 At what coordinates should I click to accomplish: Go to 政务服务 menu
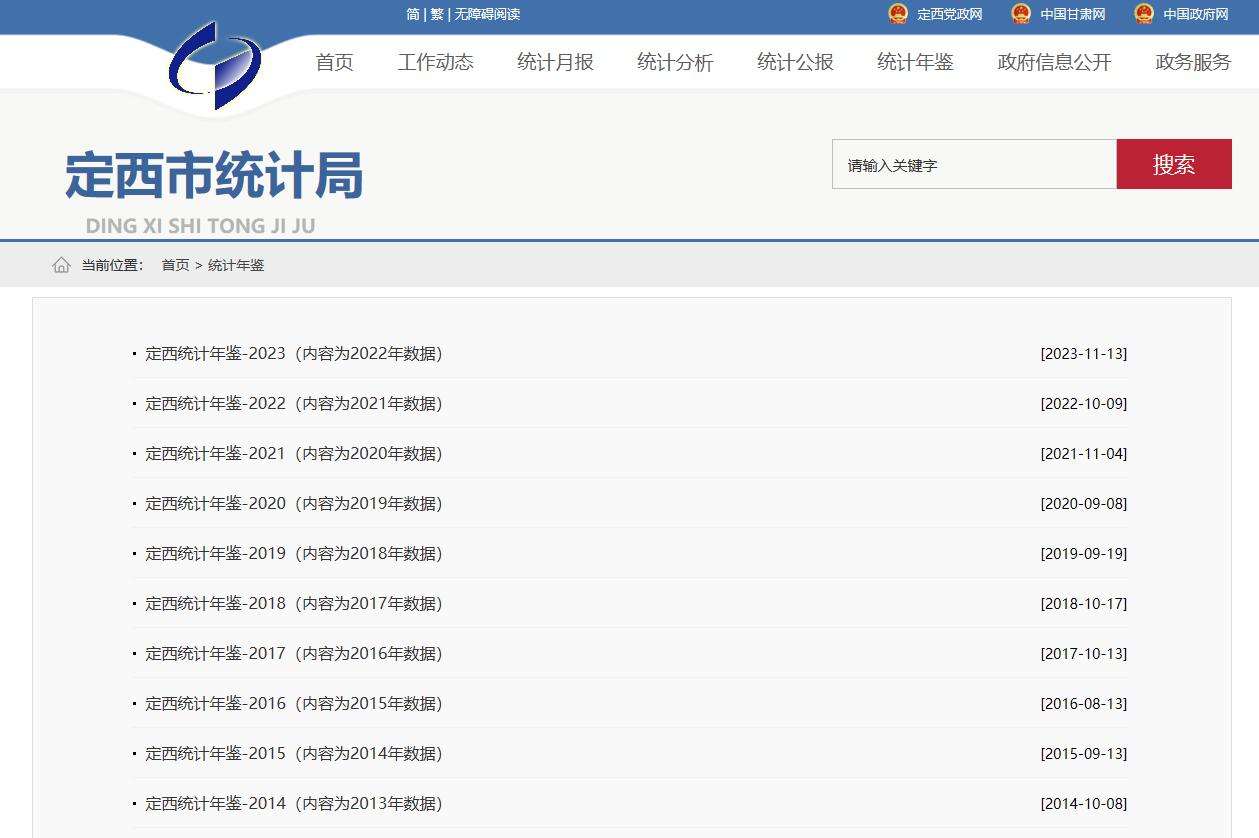point(1193,62)
